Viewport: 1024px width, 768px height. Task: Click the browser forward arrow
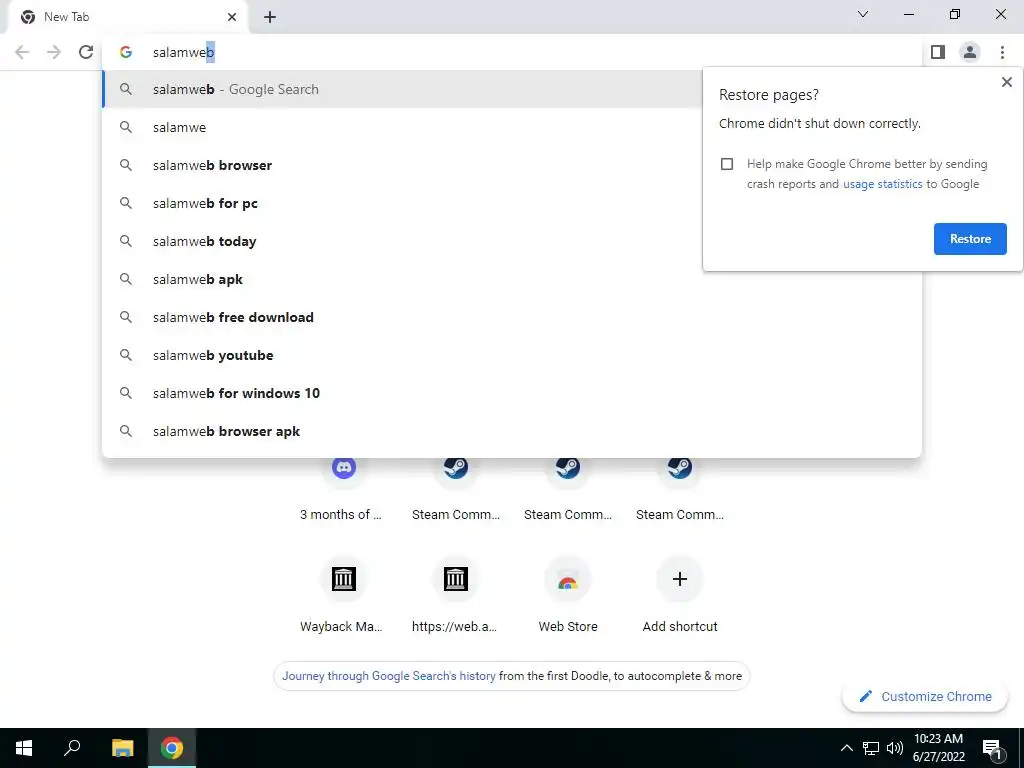pyautogui.click(x=54, y=52)
